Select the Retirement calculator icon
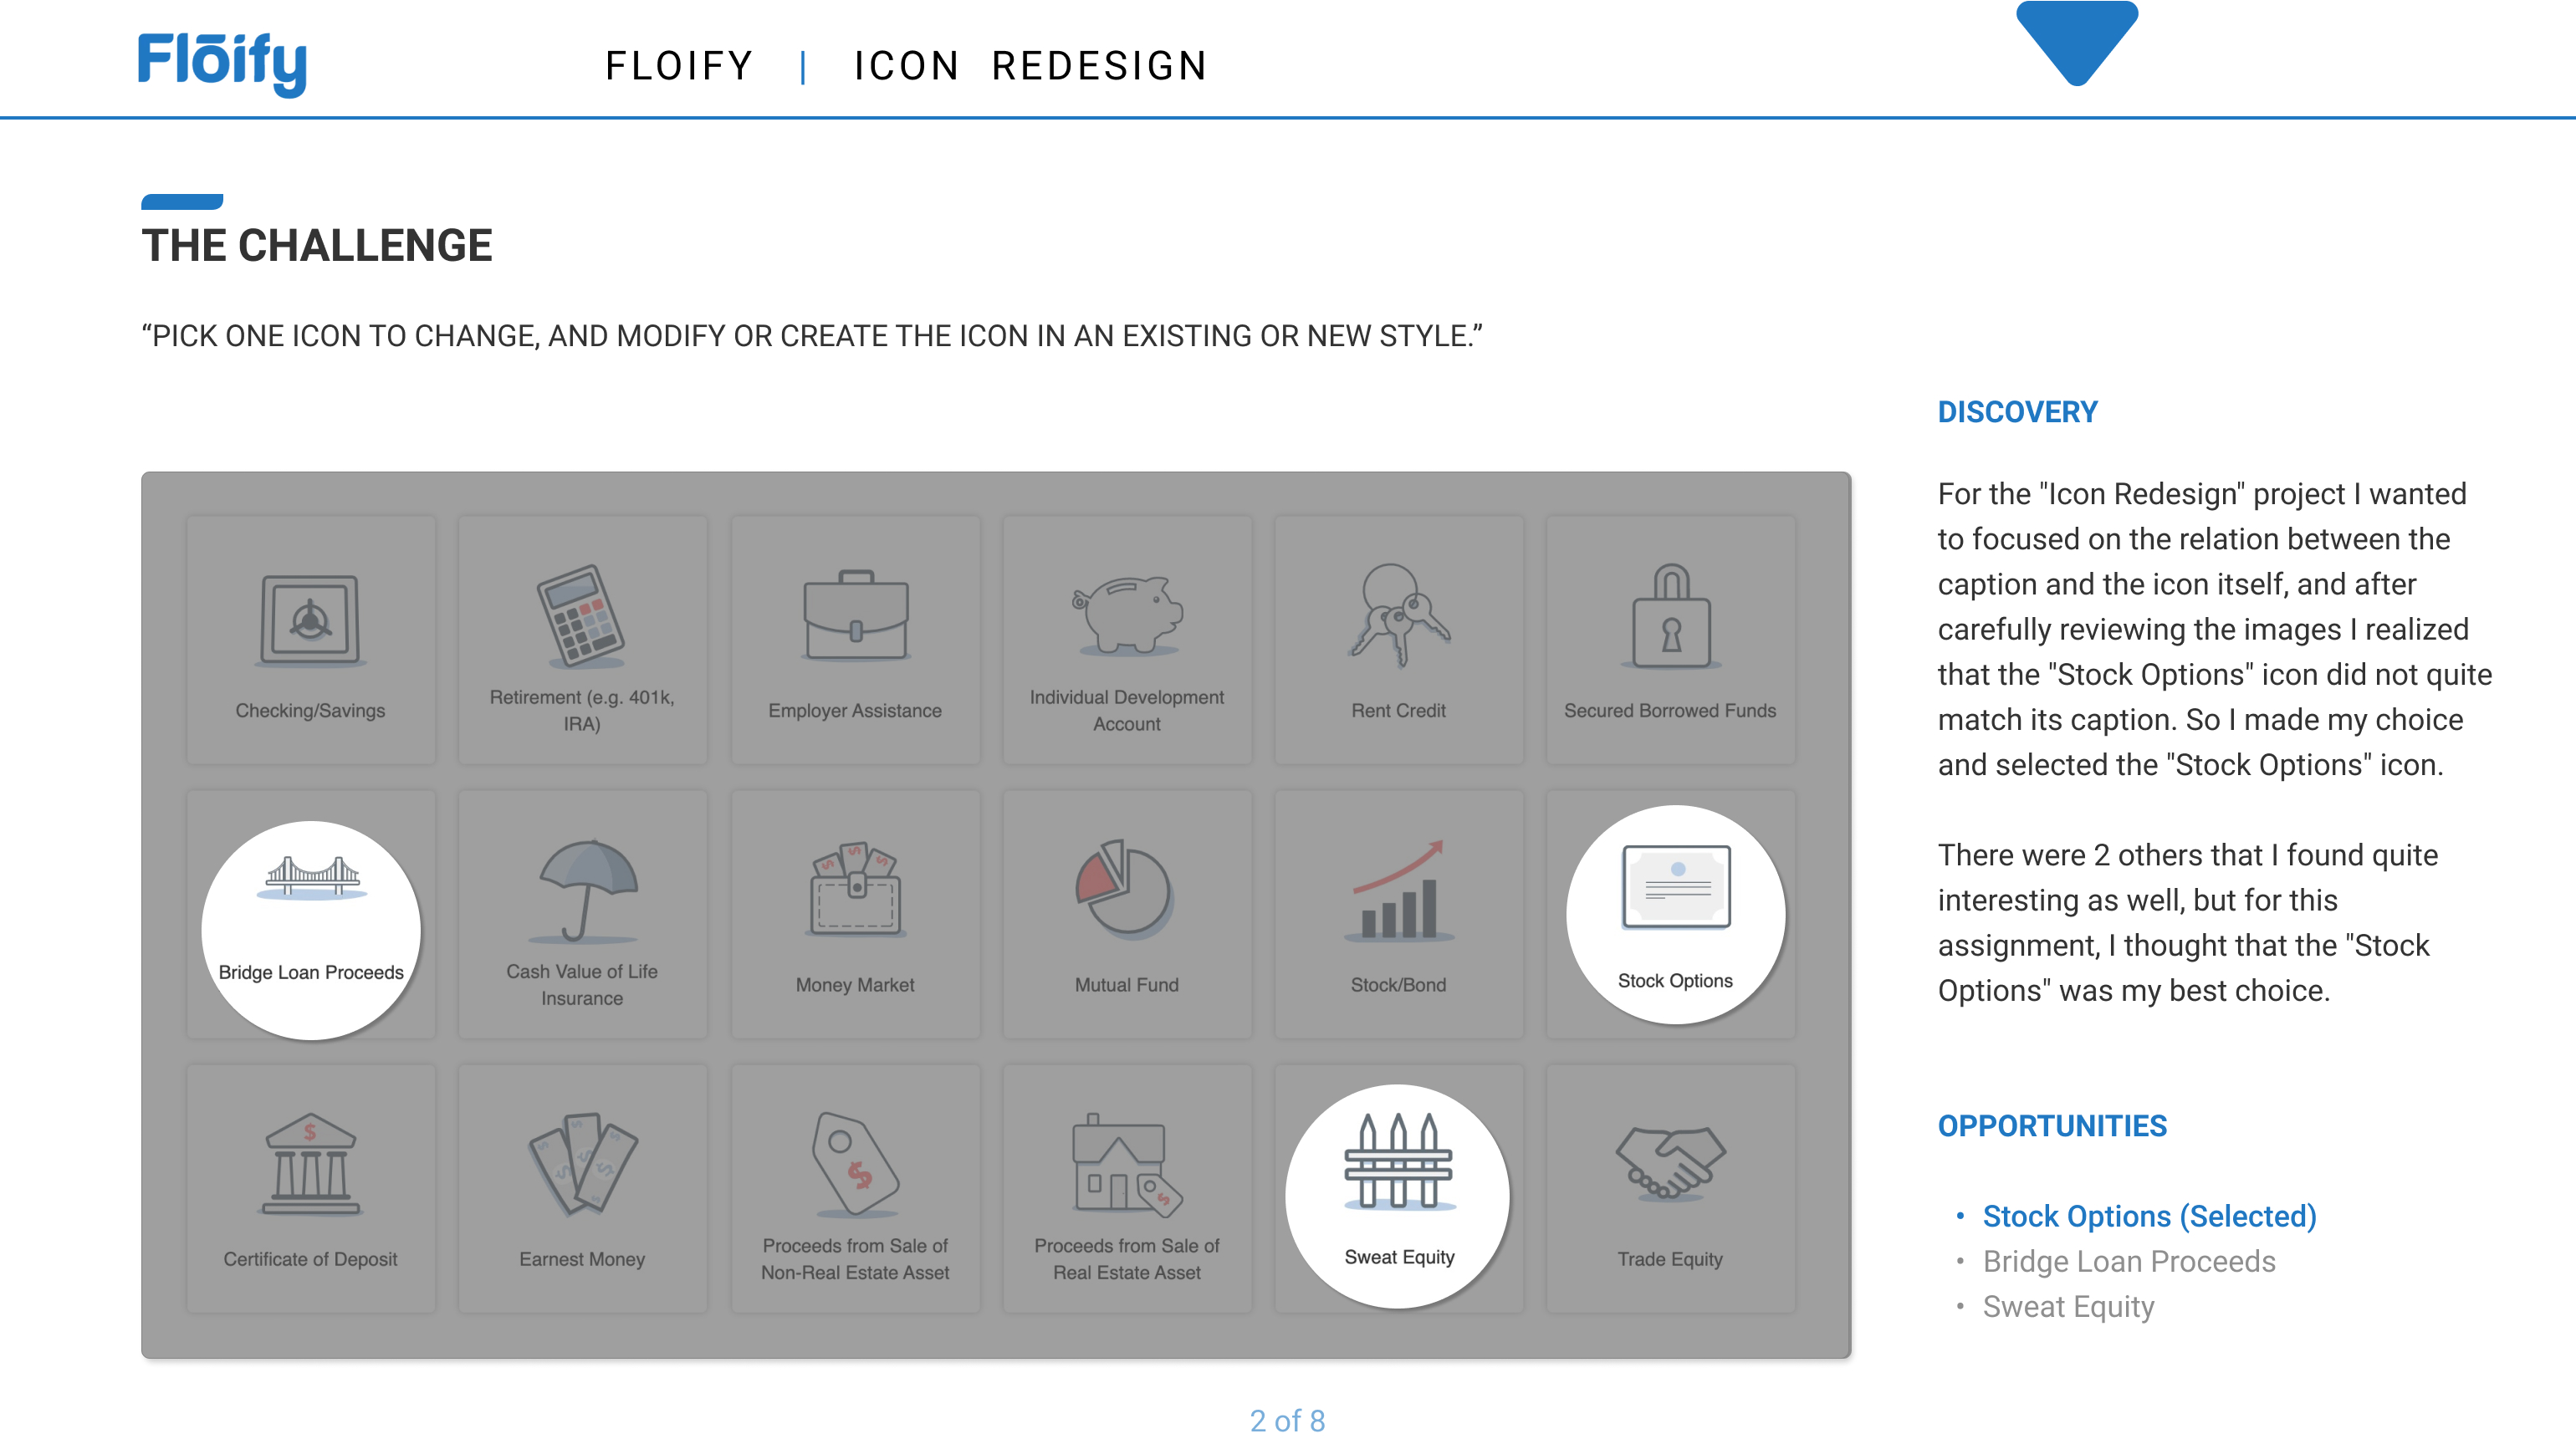The width and height of the screenshot is (2576, 1449). [581, 615]
